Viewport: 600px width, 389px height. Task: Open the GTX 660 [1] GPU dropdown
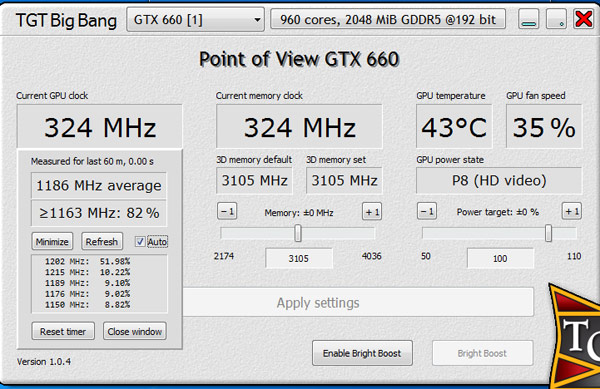(x=195, y=20)
